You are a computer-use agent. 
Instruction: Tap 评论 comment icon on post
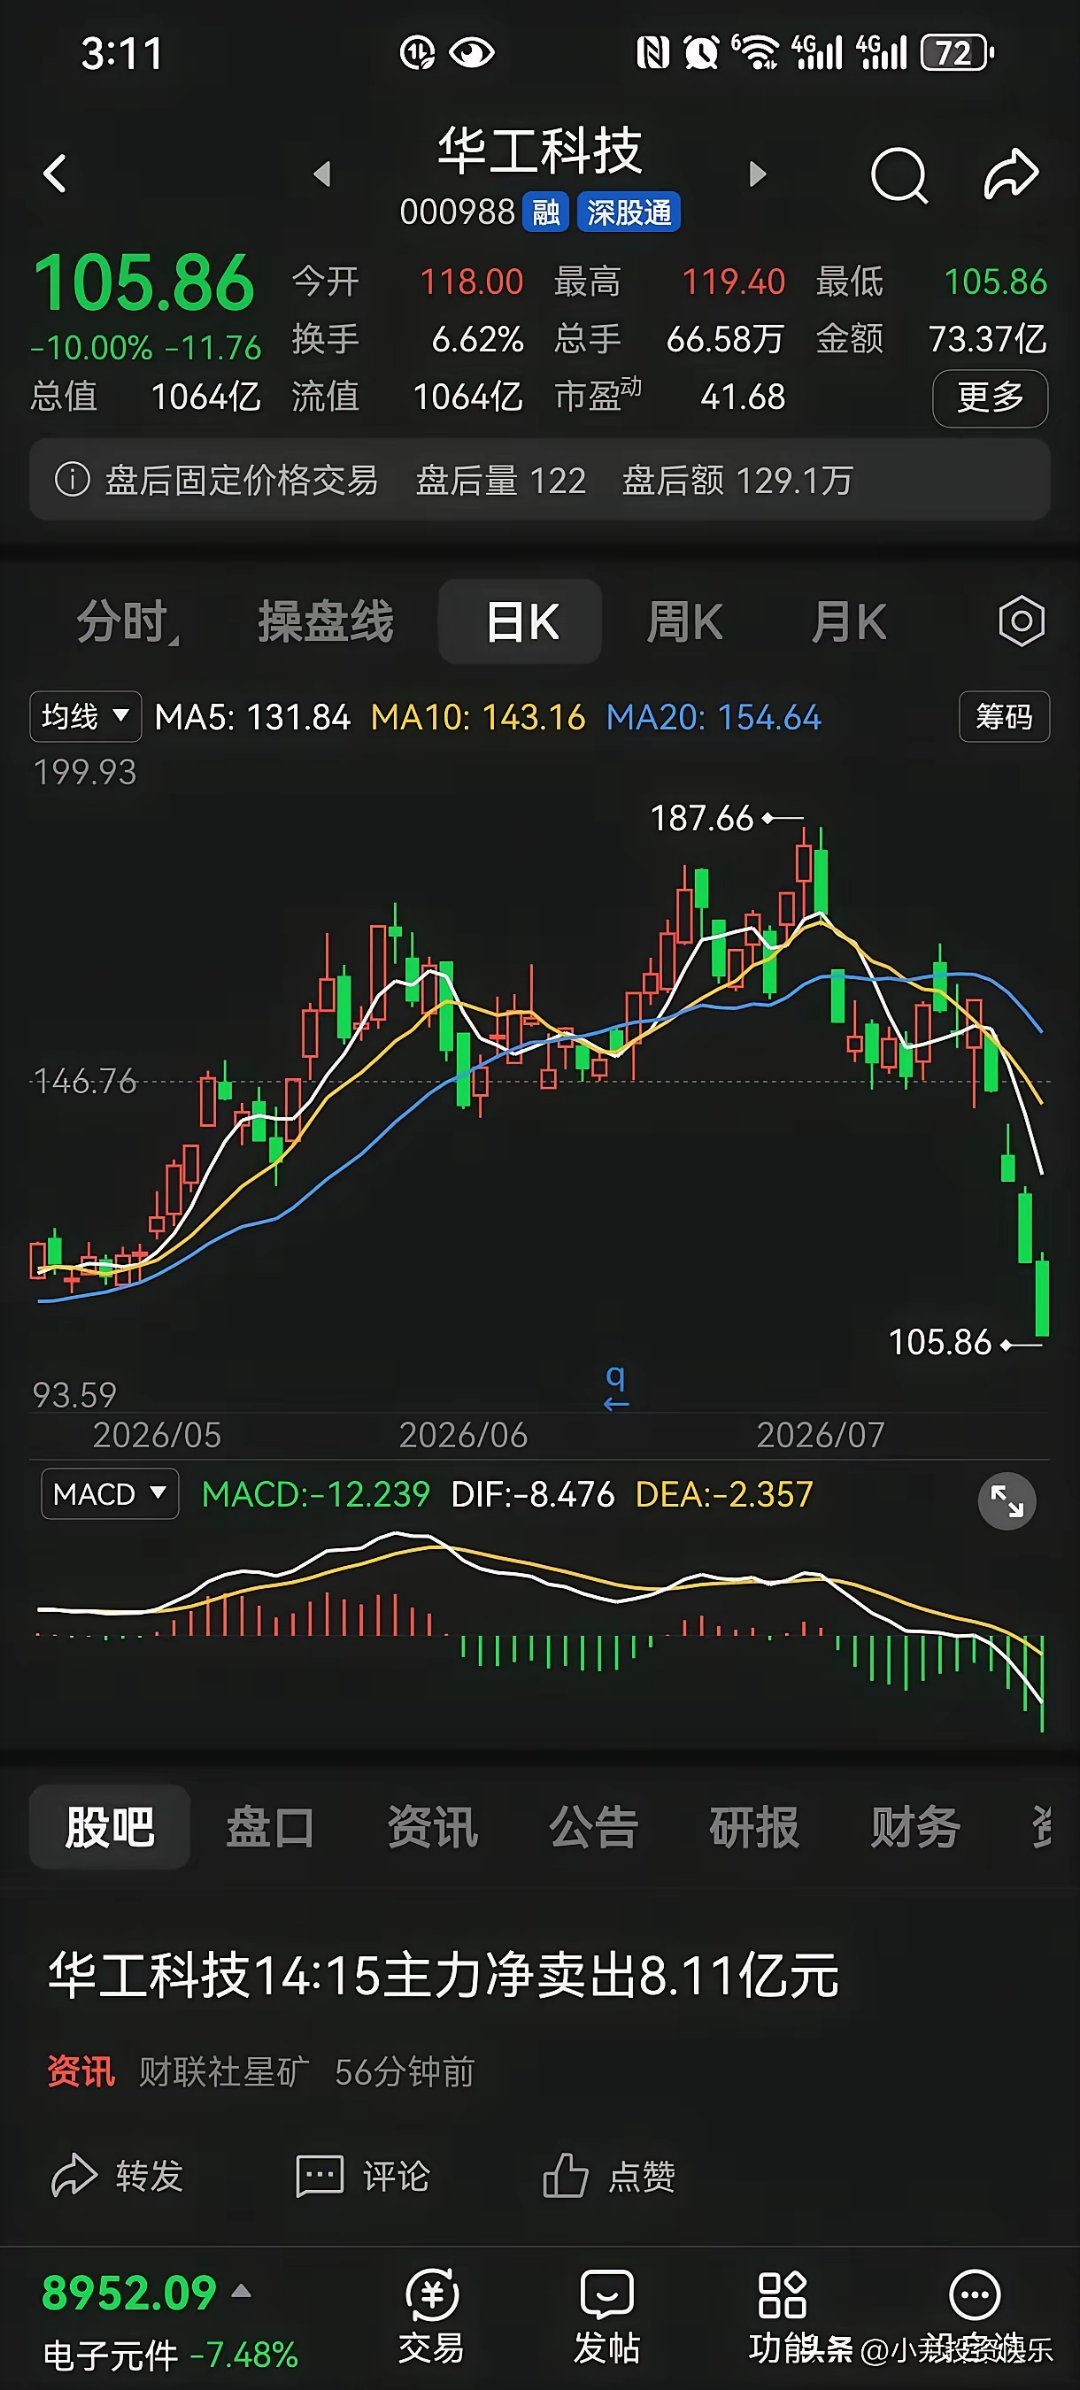coord(320,2176)
